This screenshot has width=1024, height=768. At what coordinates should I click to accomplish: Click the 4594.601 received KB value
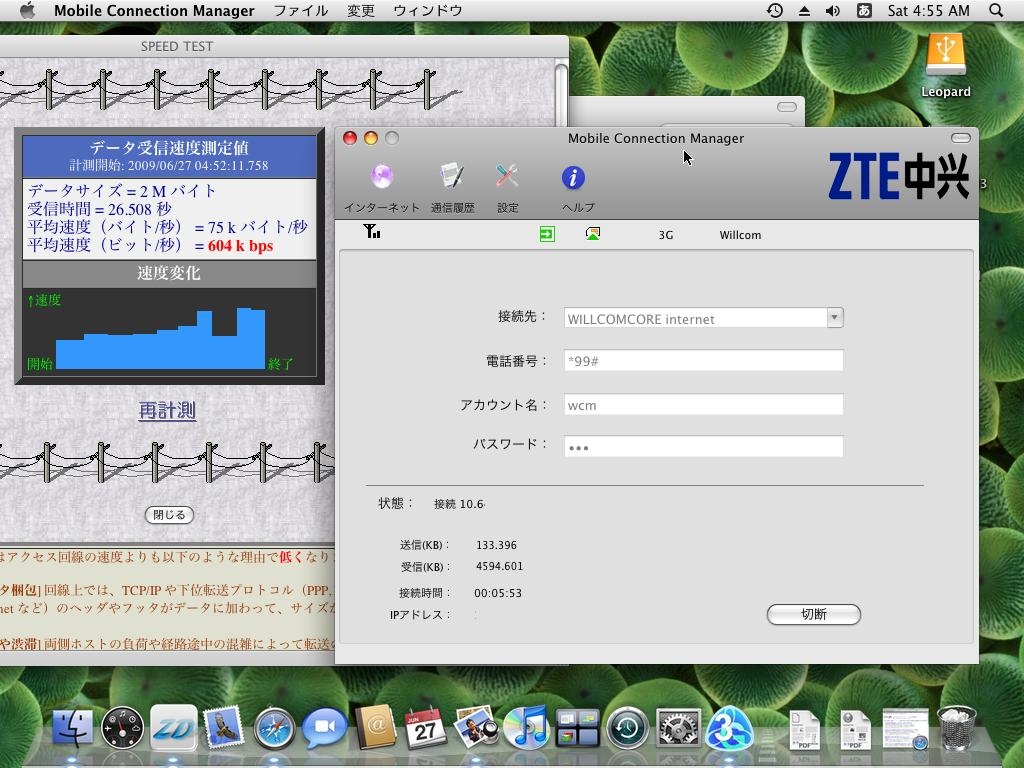coord(499,566)
